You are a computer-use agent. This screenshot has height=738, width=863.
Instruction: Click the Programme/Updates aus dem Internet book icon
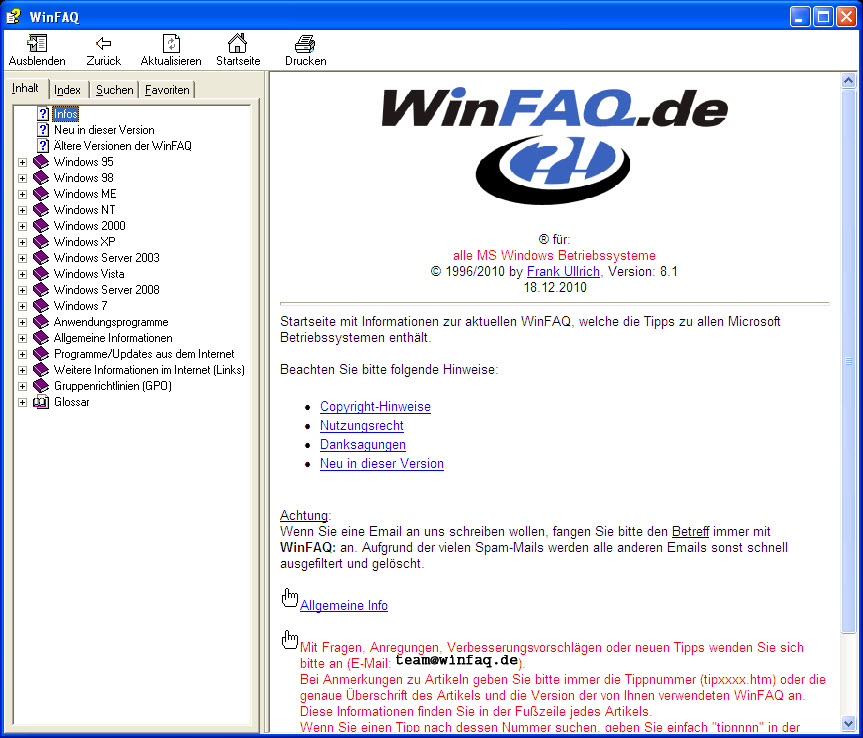tap(41, 354)
